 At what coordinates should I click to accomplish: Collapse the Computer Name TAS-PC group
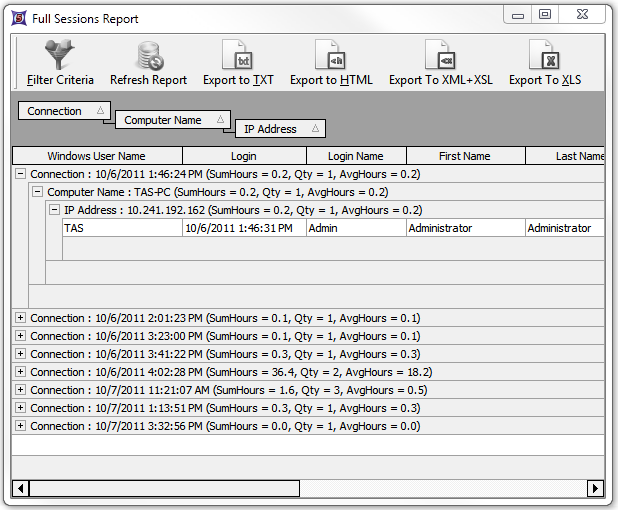(x=38, y=192)
